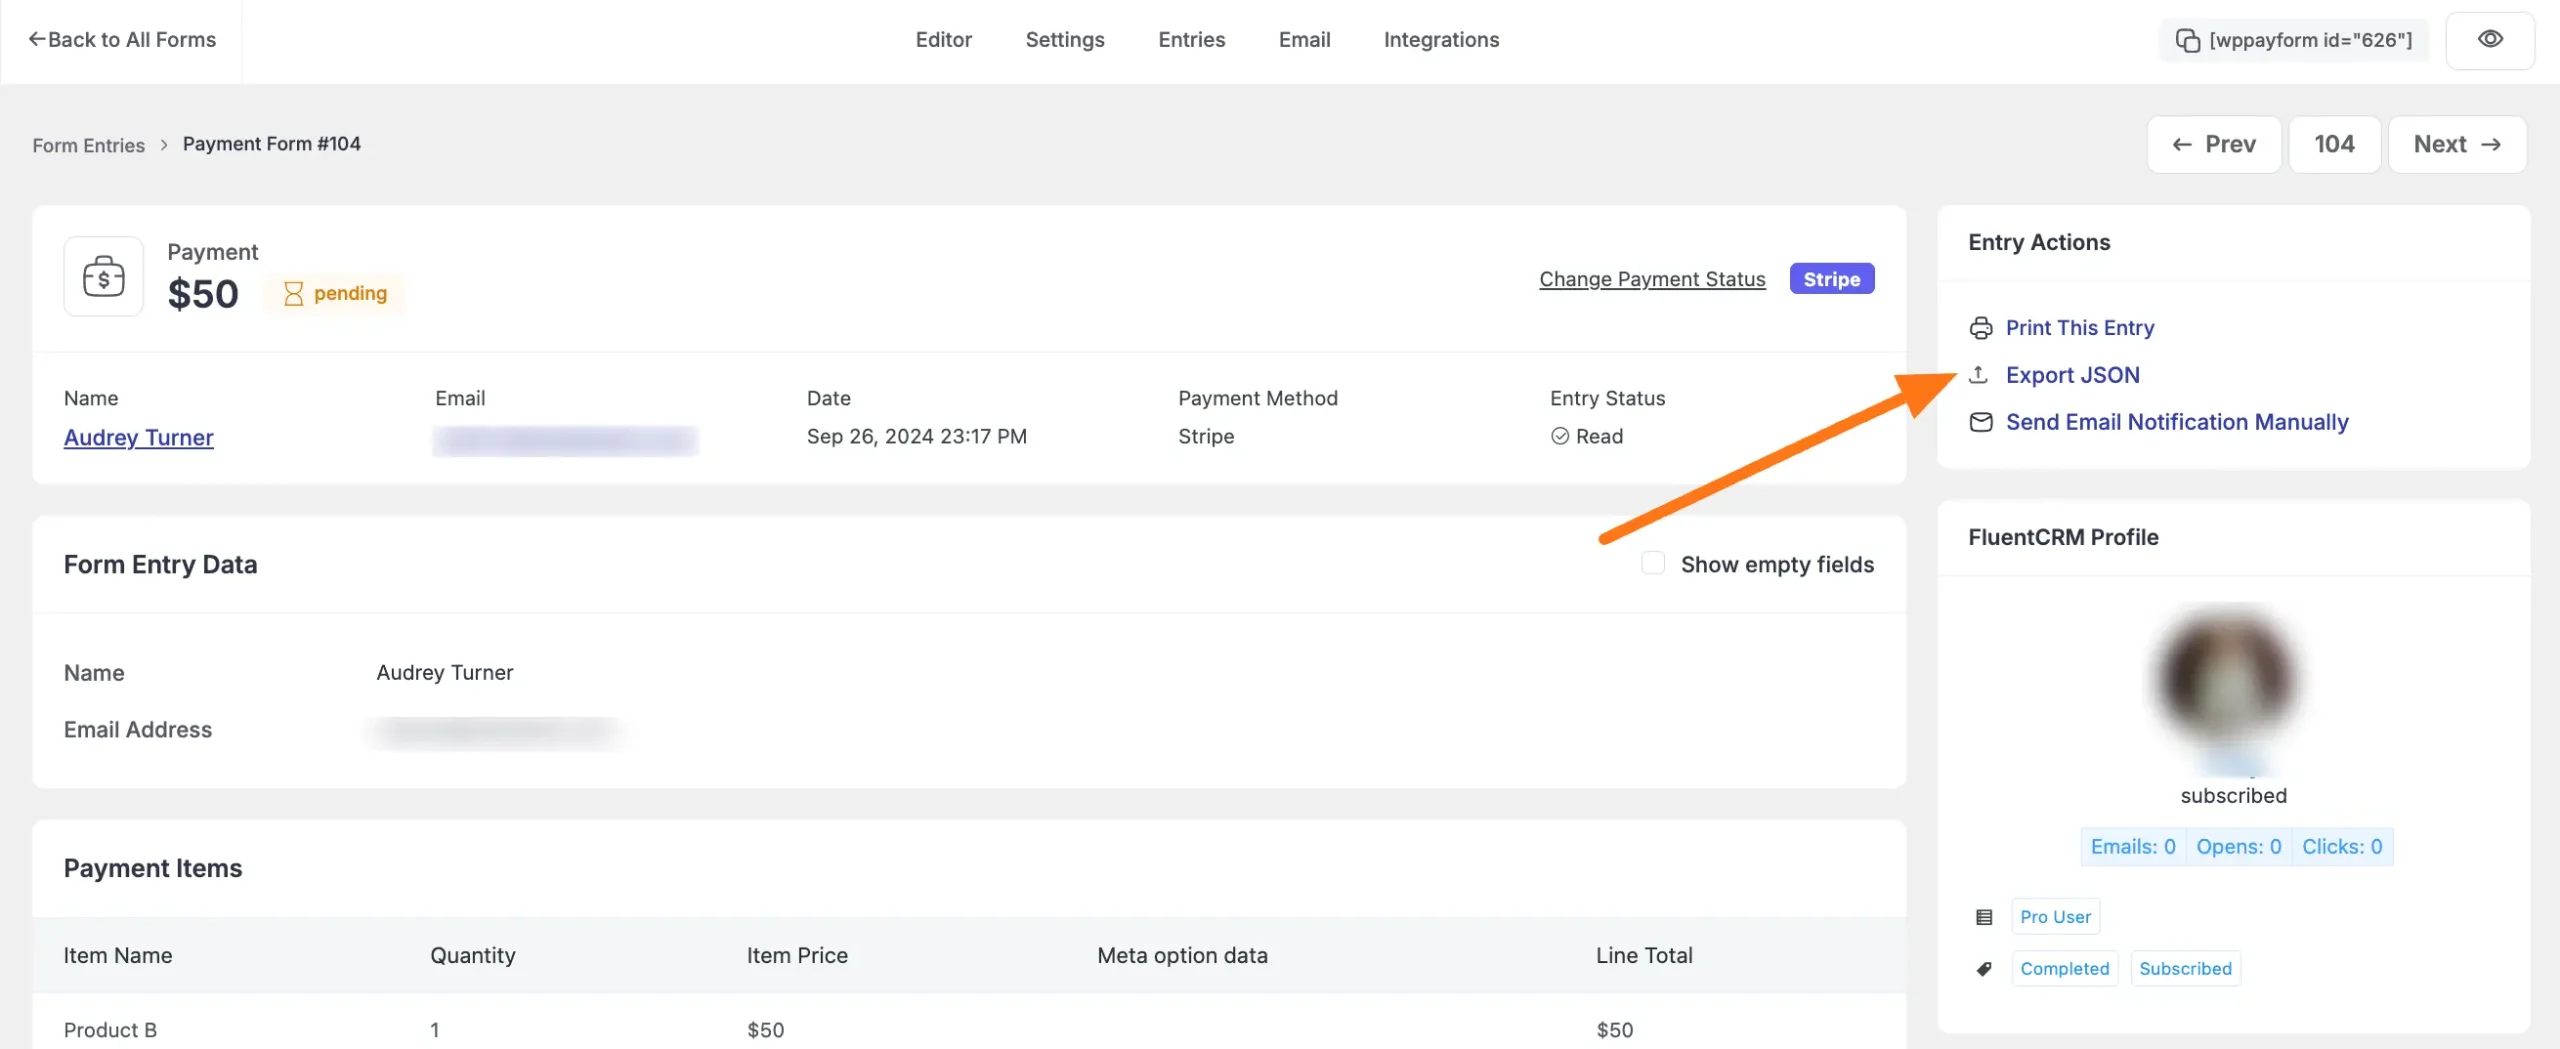The height and width of the screenshot is (1049, 2560).
Task: Open the Settings tab
Action: click(x=1064, y=40)
